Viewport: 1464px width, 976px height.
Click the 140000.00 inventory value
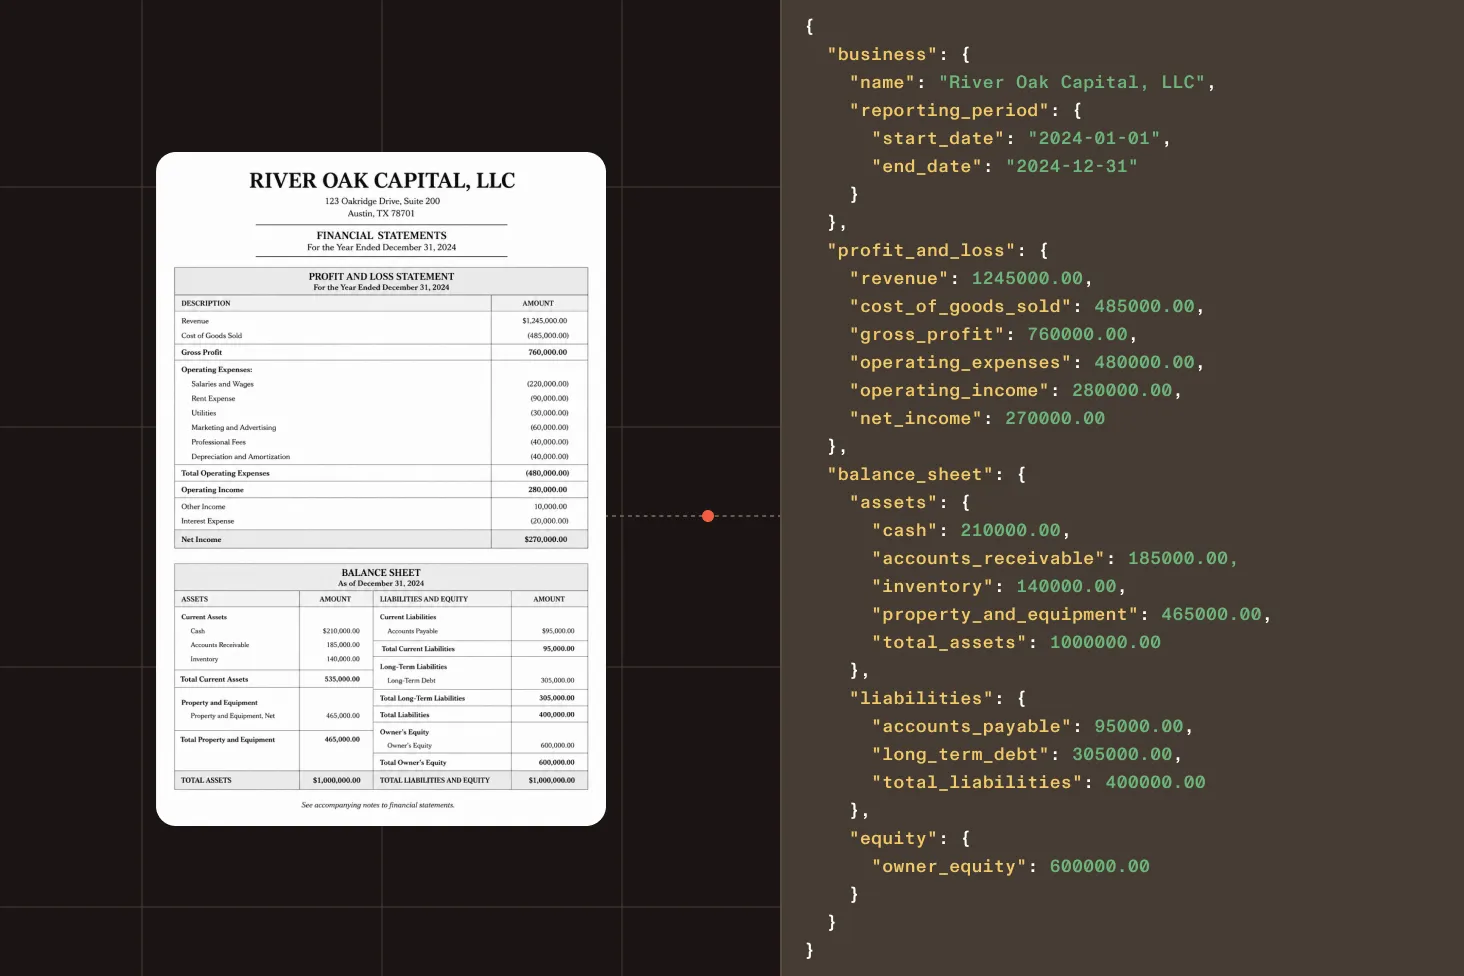pyautogui.click(x=1066, y=586)
